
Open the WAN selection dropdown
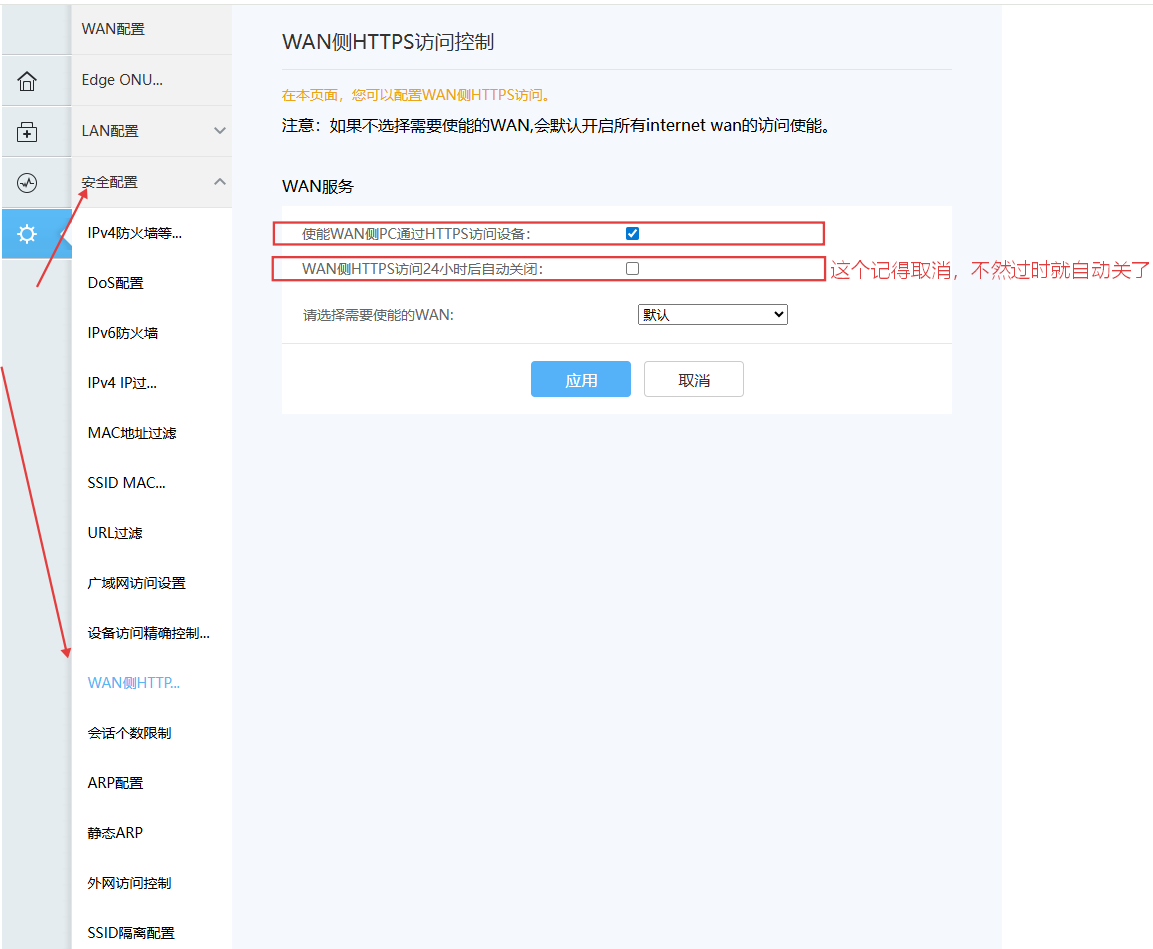tap(712, 315)
